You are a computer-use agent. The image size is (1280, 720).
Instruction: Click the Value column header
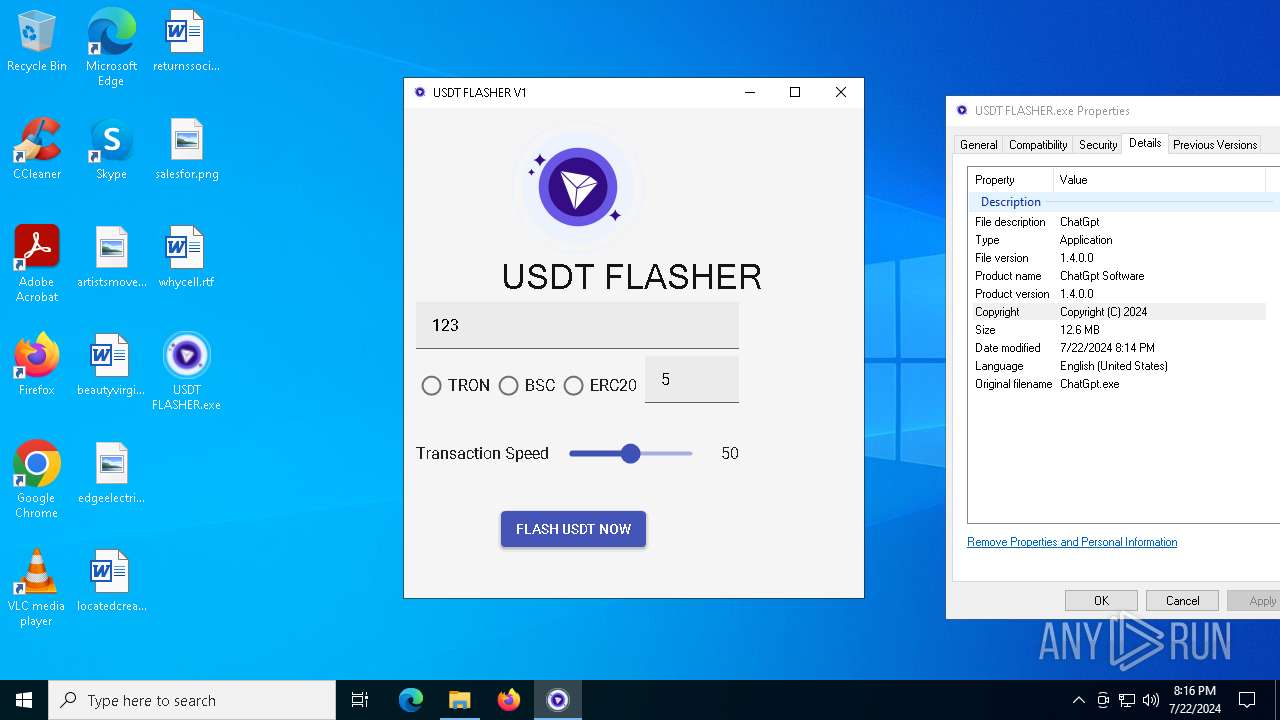(1160, 180)
